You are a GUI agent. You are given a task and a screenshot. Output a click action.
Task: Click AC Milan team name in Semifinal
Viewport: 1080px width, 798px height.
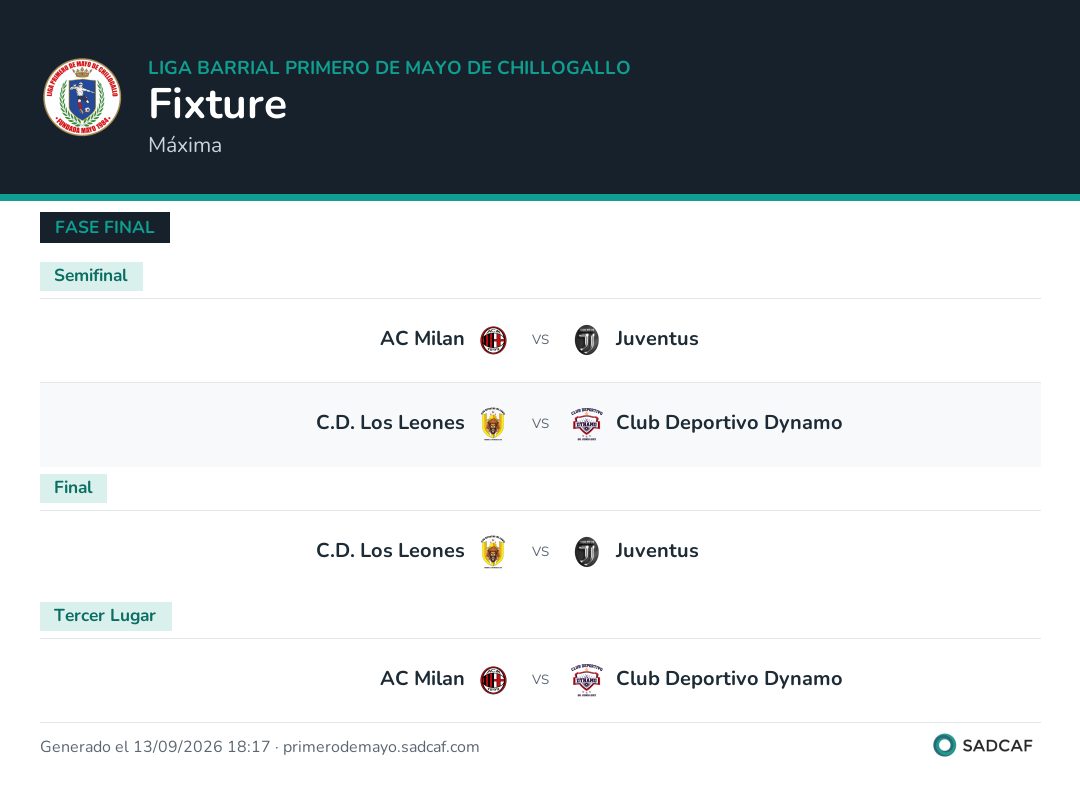click(x=422, y=339)
